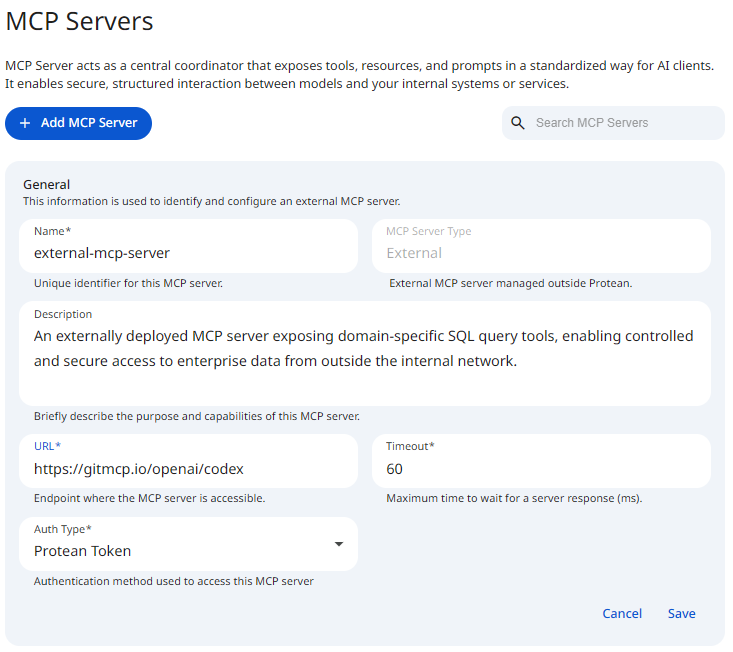
Task: Click the Name* label above the name field
Action: (52, 231)
